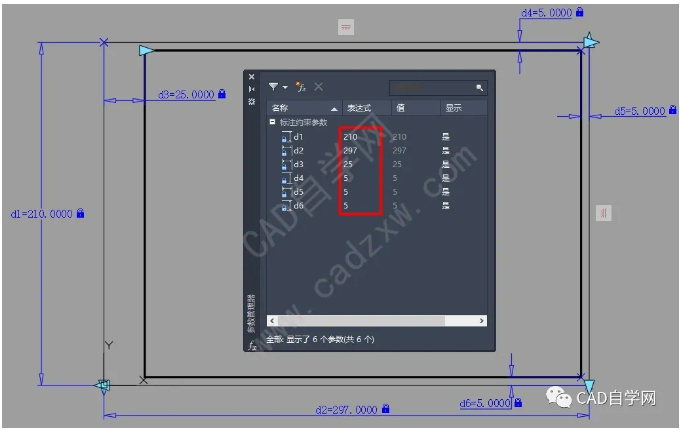The height and width of the screenshot is (435, 685).
Task: Select the d2=297.0000 dimension constraint label
Action: (346, 410)
